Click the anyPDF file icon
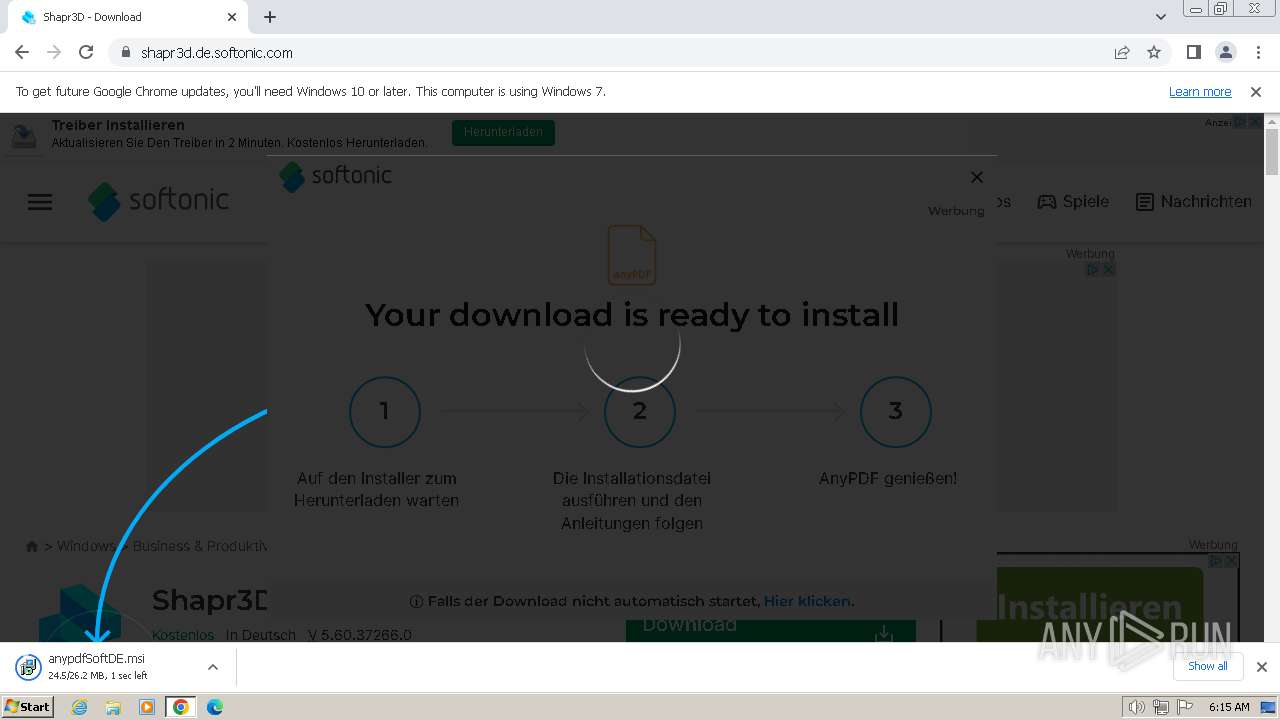 click(x=632, y=255)
